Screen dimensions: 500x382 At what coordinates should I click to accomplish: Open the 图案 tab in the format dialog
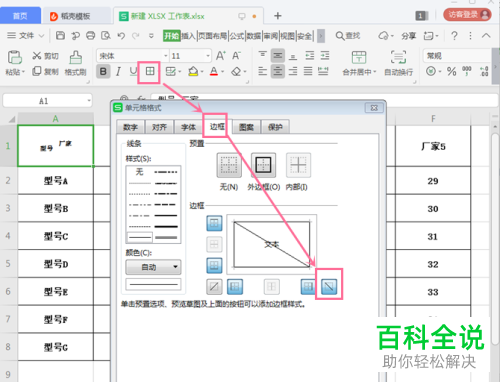[246, 127]
